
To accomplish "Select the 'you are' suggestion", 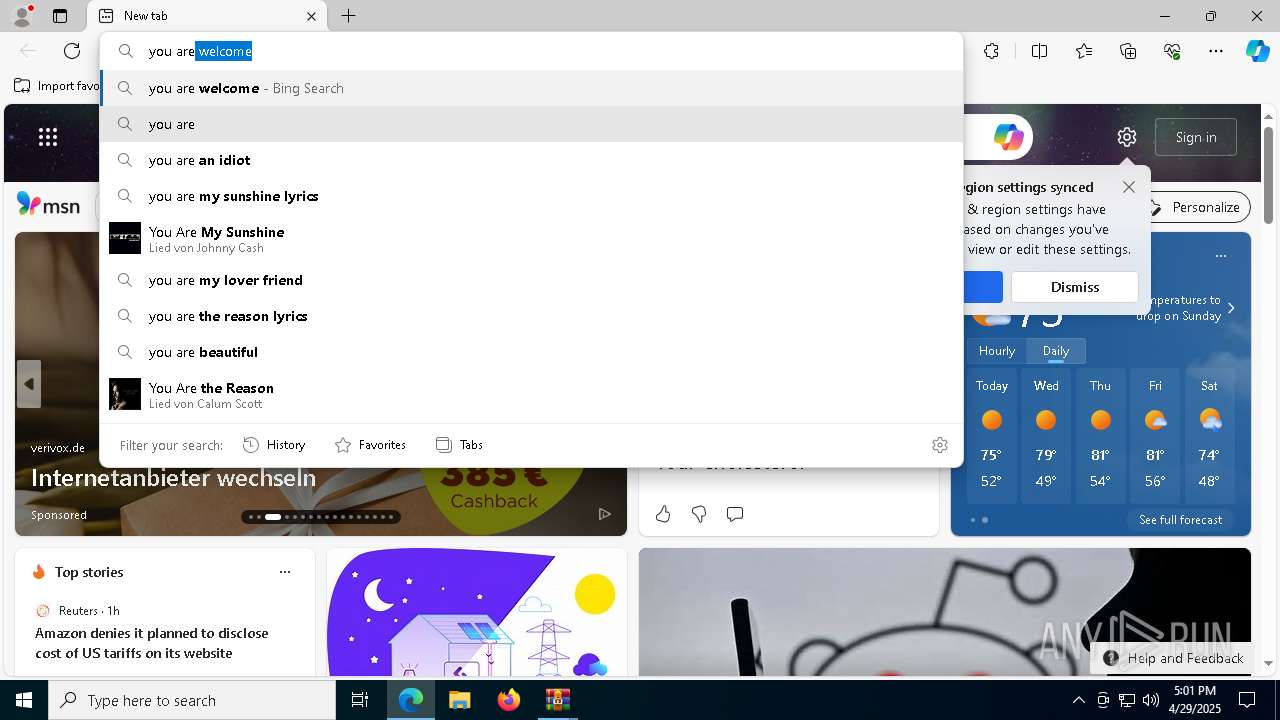I will click(531, 124).
